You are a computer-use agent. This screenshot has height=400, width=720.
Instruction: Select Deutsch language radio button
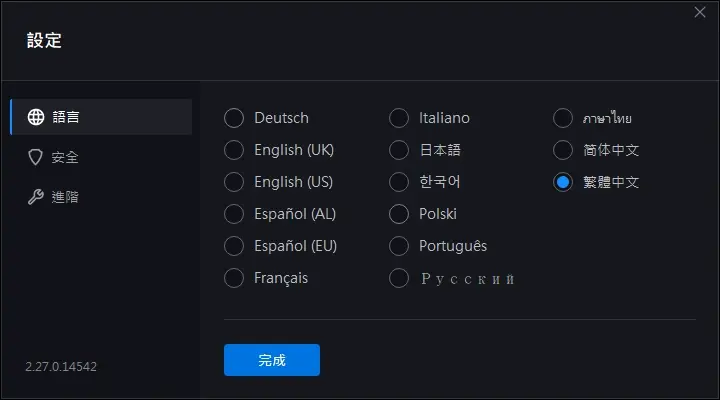pyautogui.click(x=234, y=118)
